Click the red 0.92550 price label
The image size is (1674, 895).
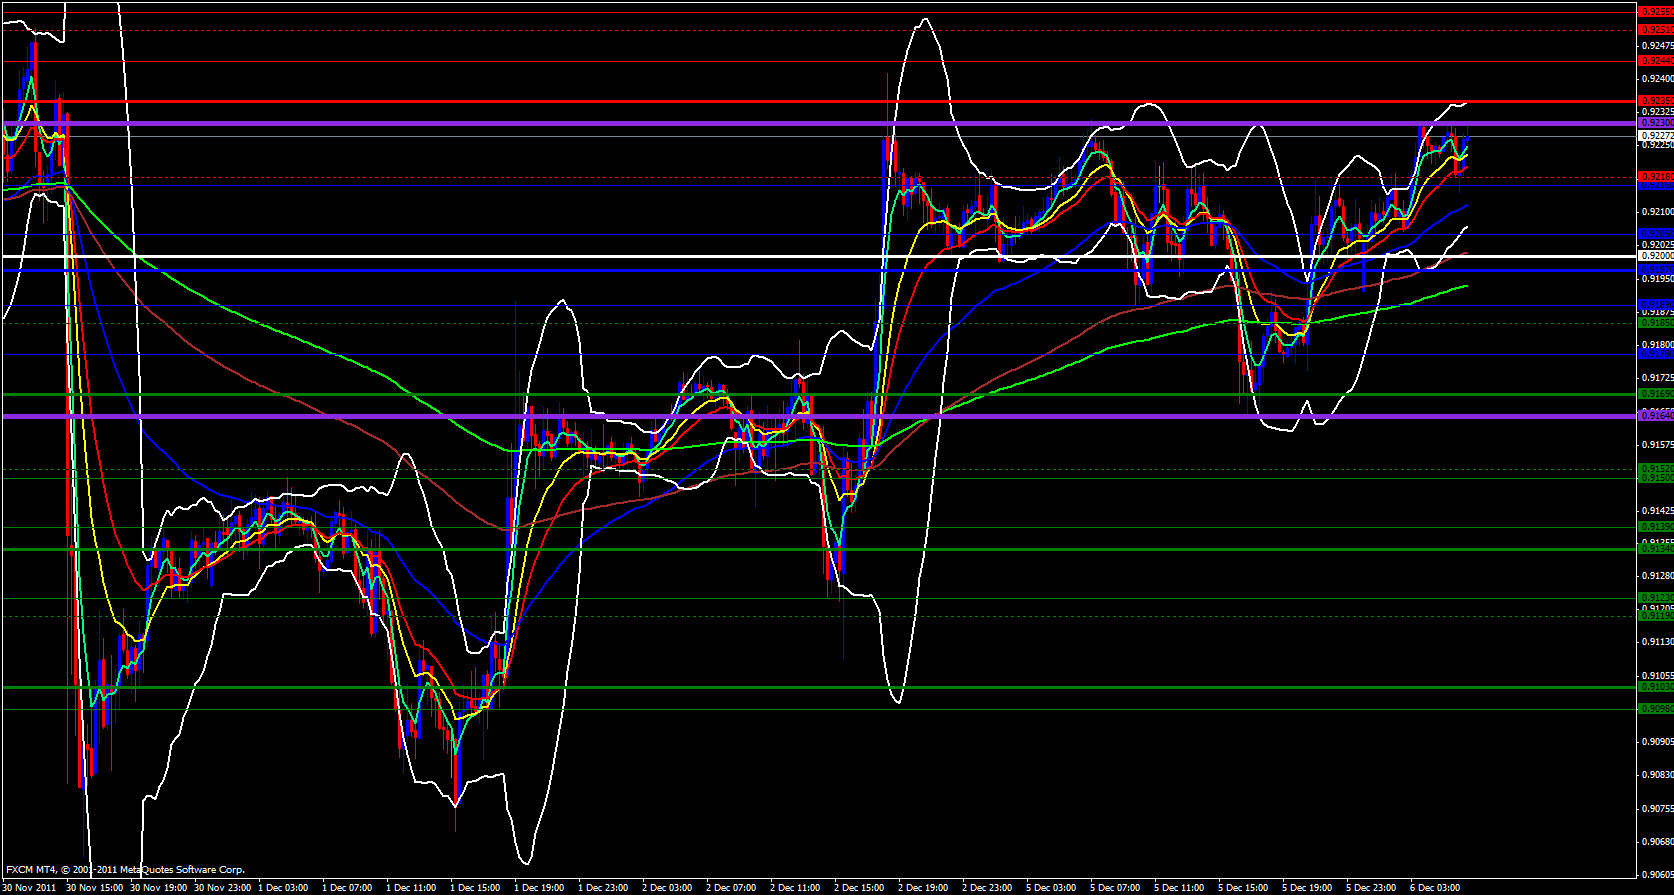point(1656,12)
